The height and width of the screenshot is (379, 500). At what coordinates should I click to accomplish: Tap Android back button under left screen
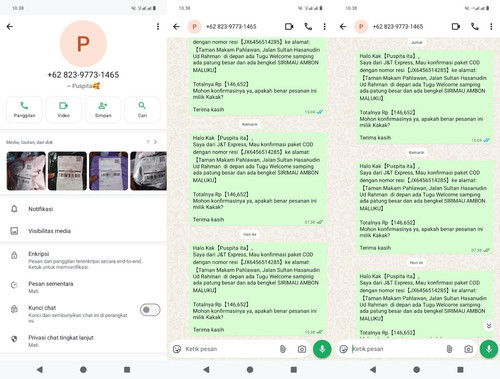40,369
